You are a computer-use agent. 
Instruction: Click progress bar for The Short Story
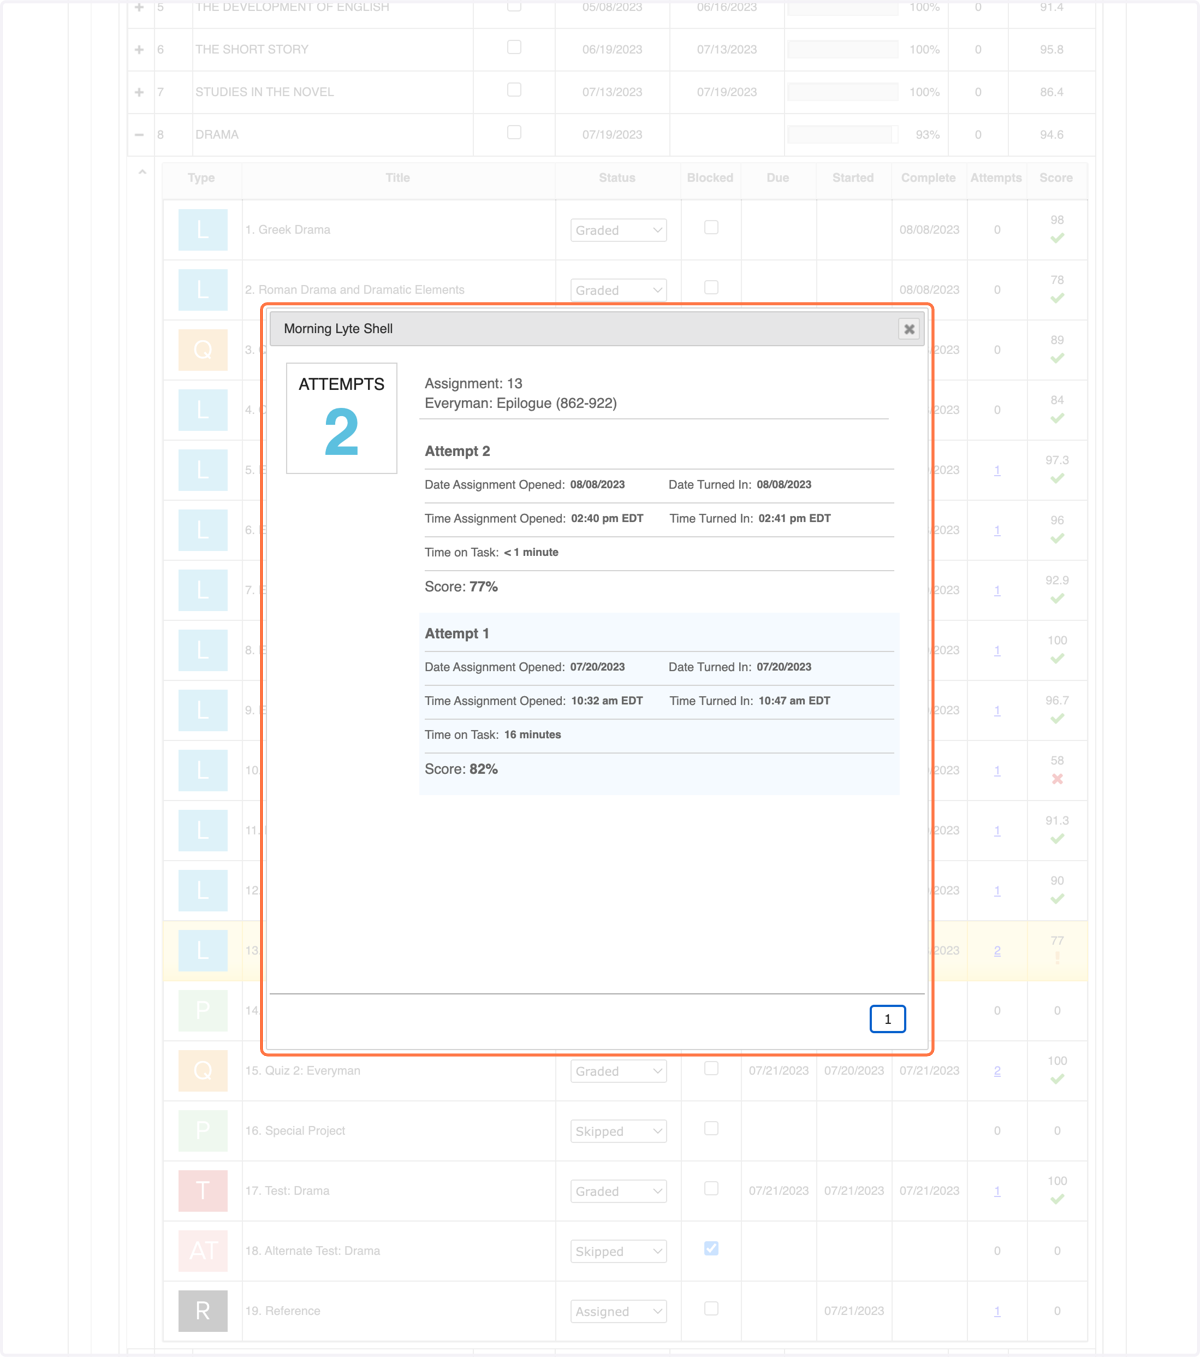tap(842, 49)
